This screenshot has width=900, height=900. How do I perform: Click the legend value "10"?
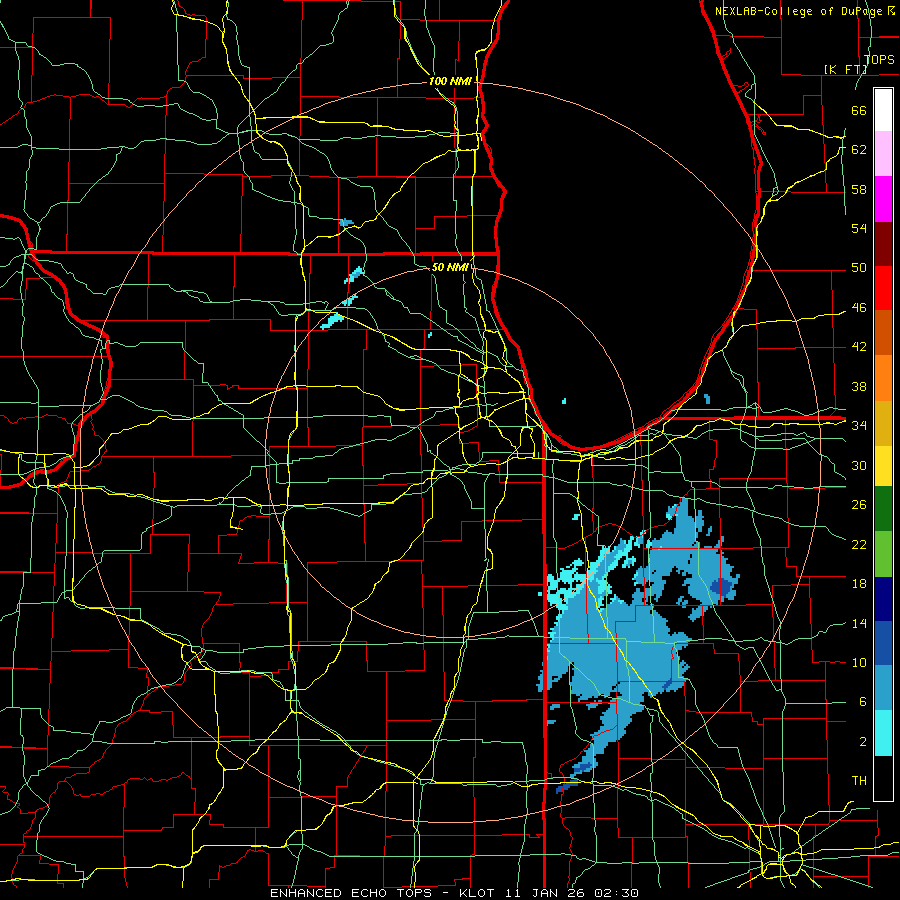(859, 663)
